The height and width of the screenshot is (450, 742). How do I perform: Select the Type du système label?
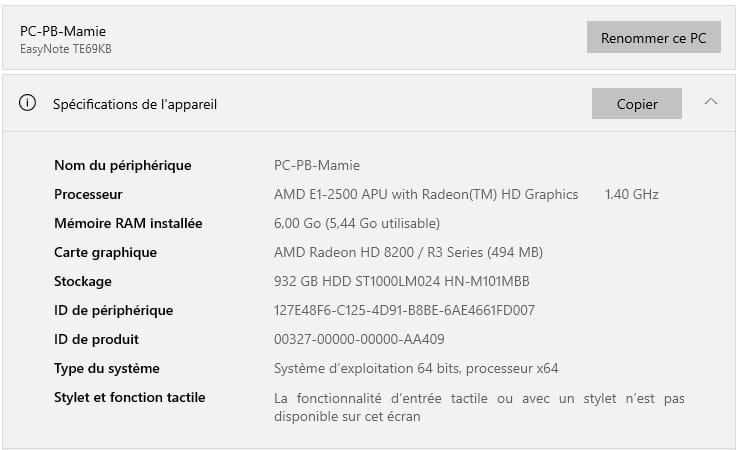[x=107, y=368]
